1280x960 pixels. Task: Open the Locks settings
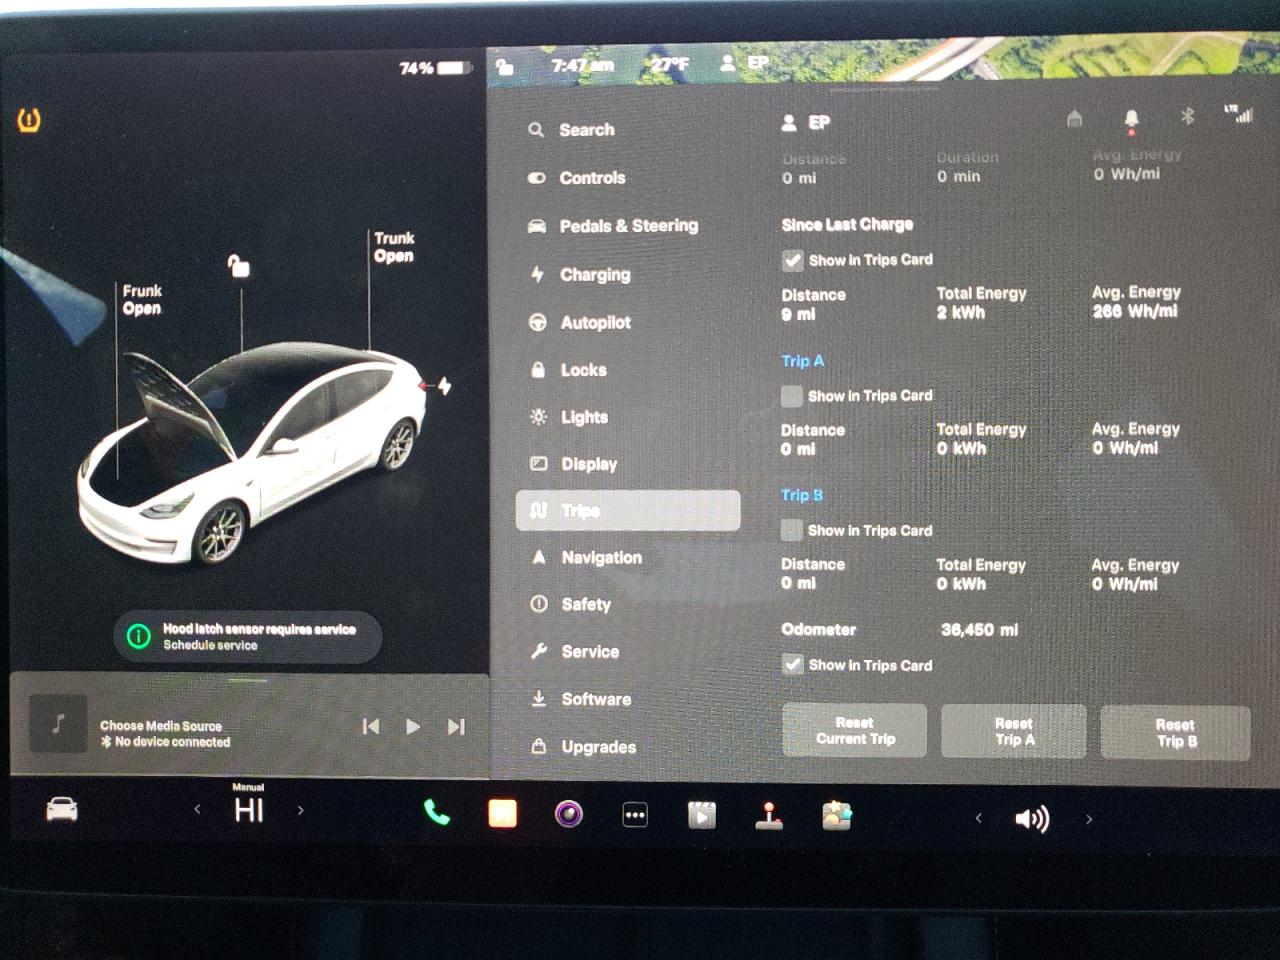click(x=568, y=370)
